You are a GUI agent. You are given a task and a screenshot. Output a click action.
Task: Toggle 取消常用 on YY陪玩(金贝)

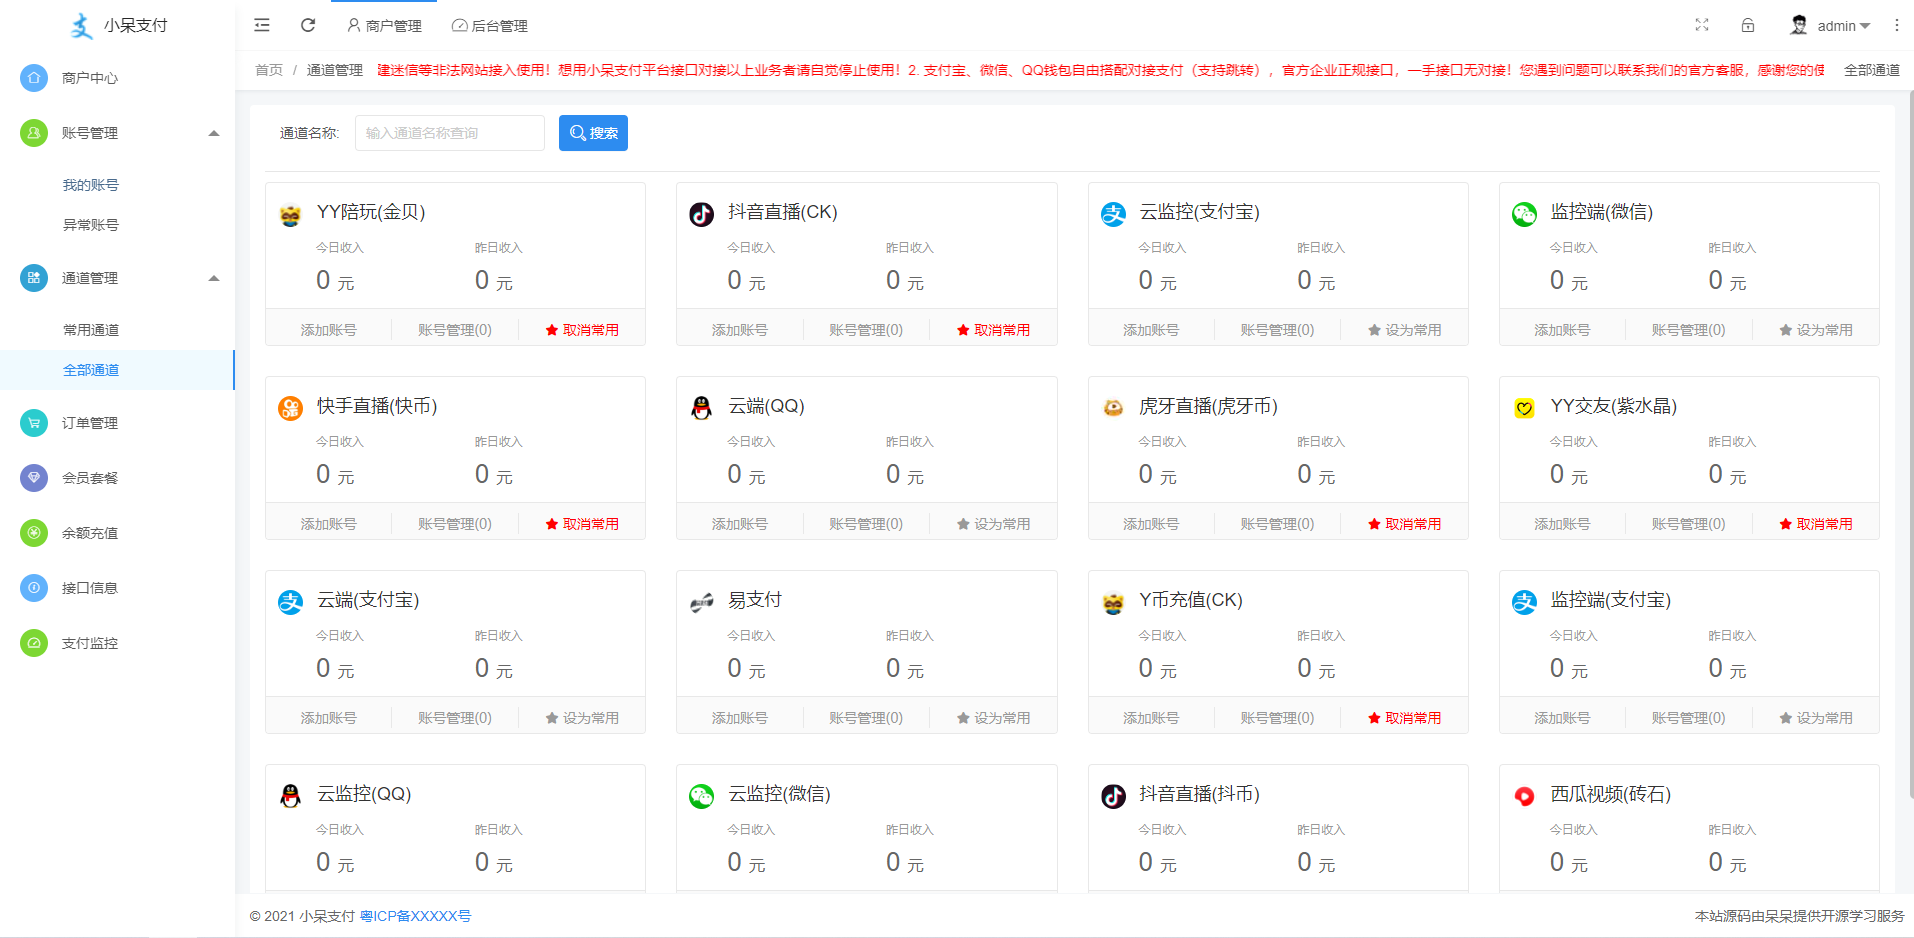(x=582, y=328)
